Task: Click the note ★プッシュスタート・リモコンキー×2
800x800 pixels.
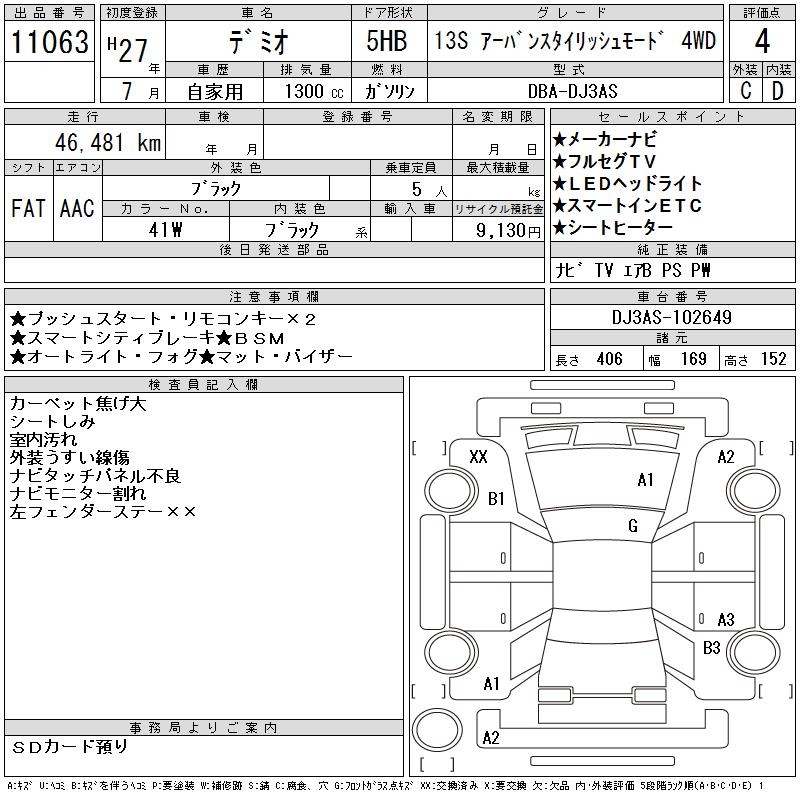Action: pos(163,319)
